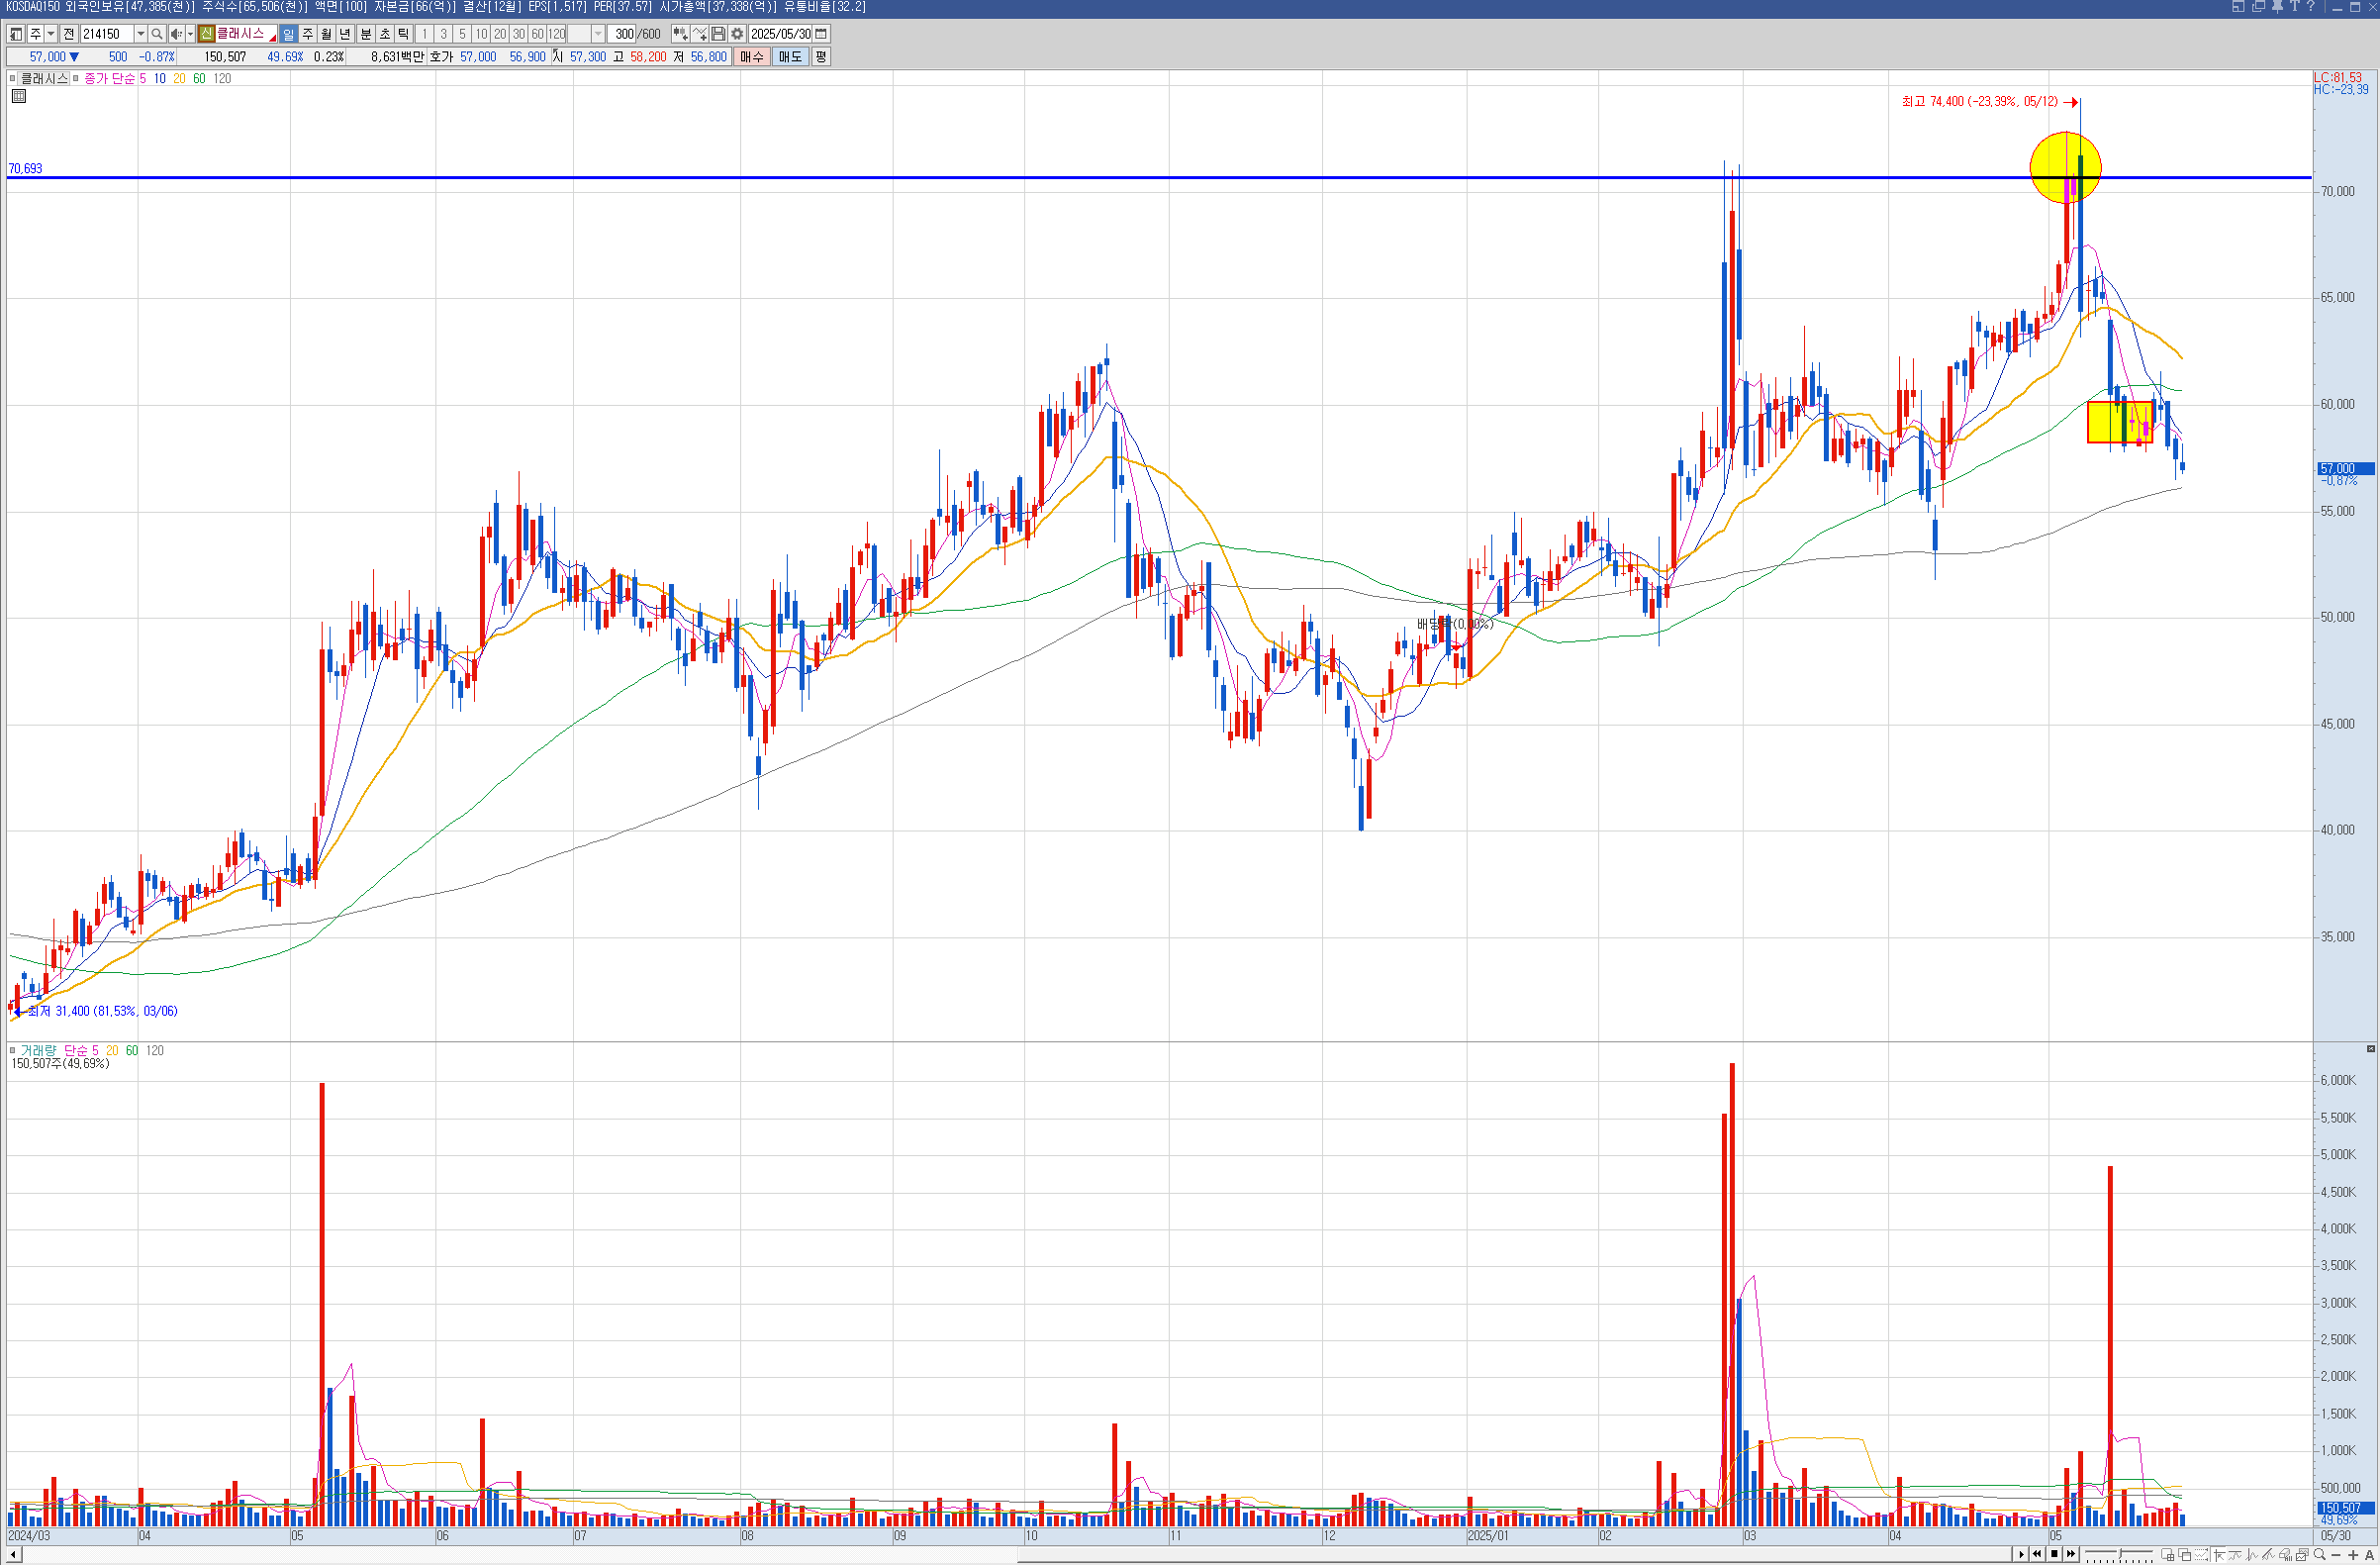Screen dimensions: 2380x1565
Task: Click the 매수 buy button
Action: [751, 57]
